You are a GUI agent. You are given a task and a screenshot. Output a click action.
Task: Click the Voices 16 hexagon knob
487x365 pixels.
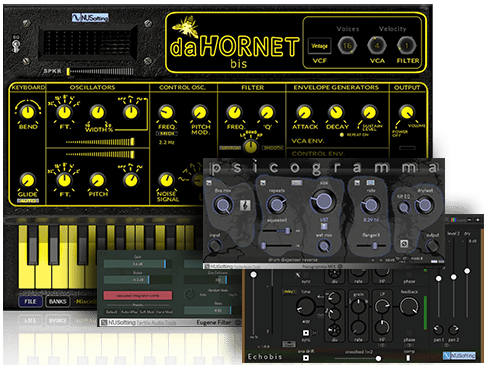347,46
